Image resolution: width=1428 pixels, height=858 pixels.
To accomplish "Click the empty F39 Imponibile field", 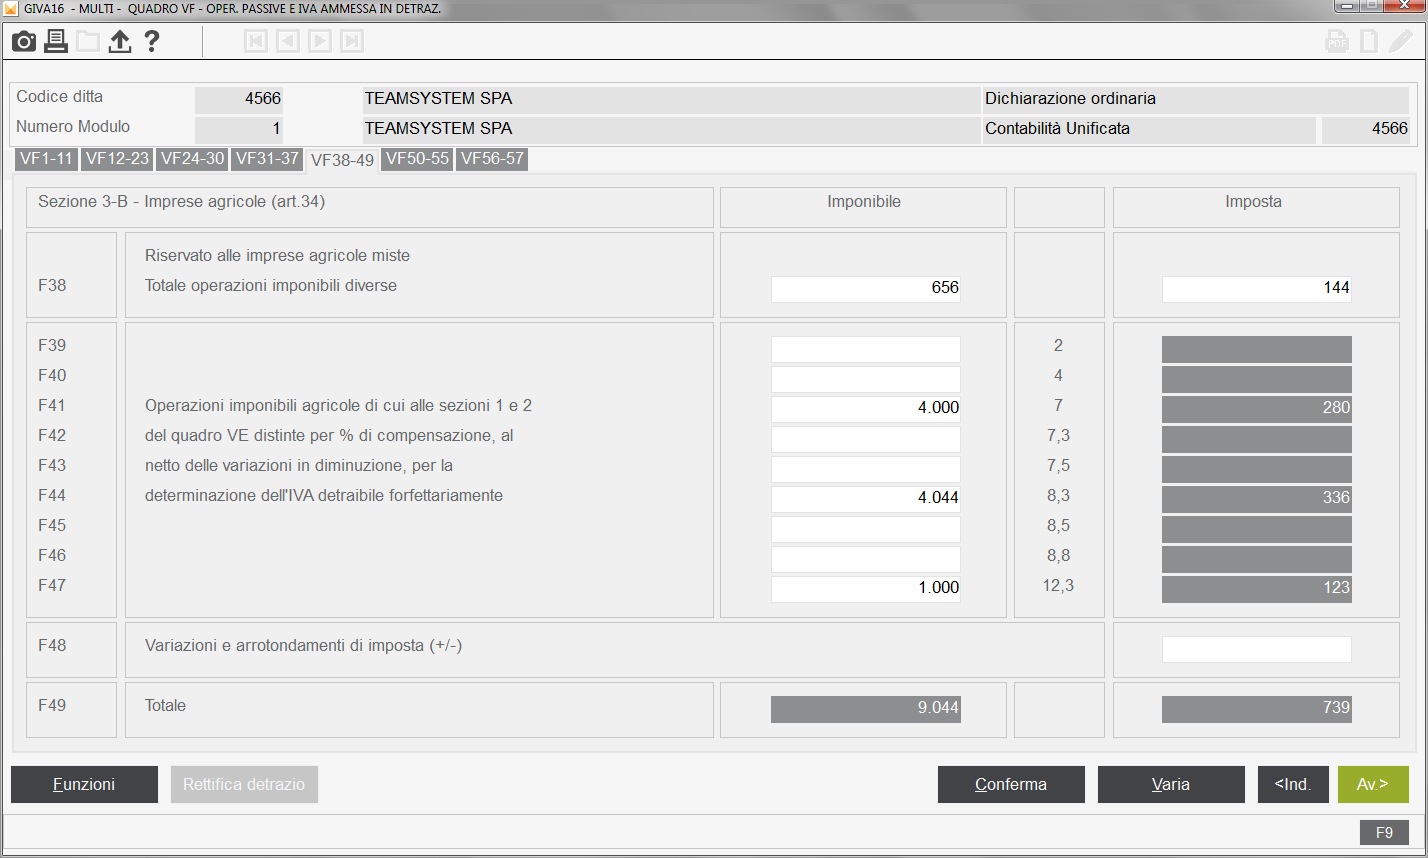I will point(866,349).
